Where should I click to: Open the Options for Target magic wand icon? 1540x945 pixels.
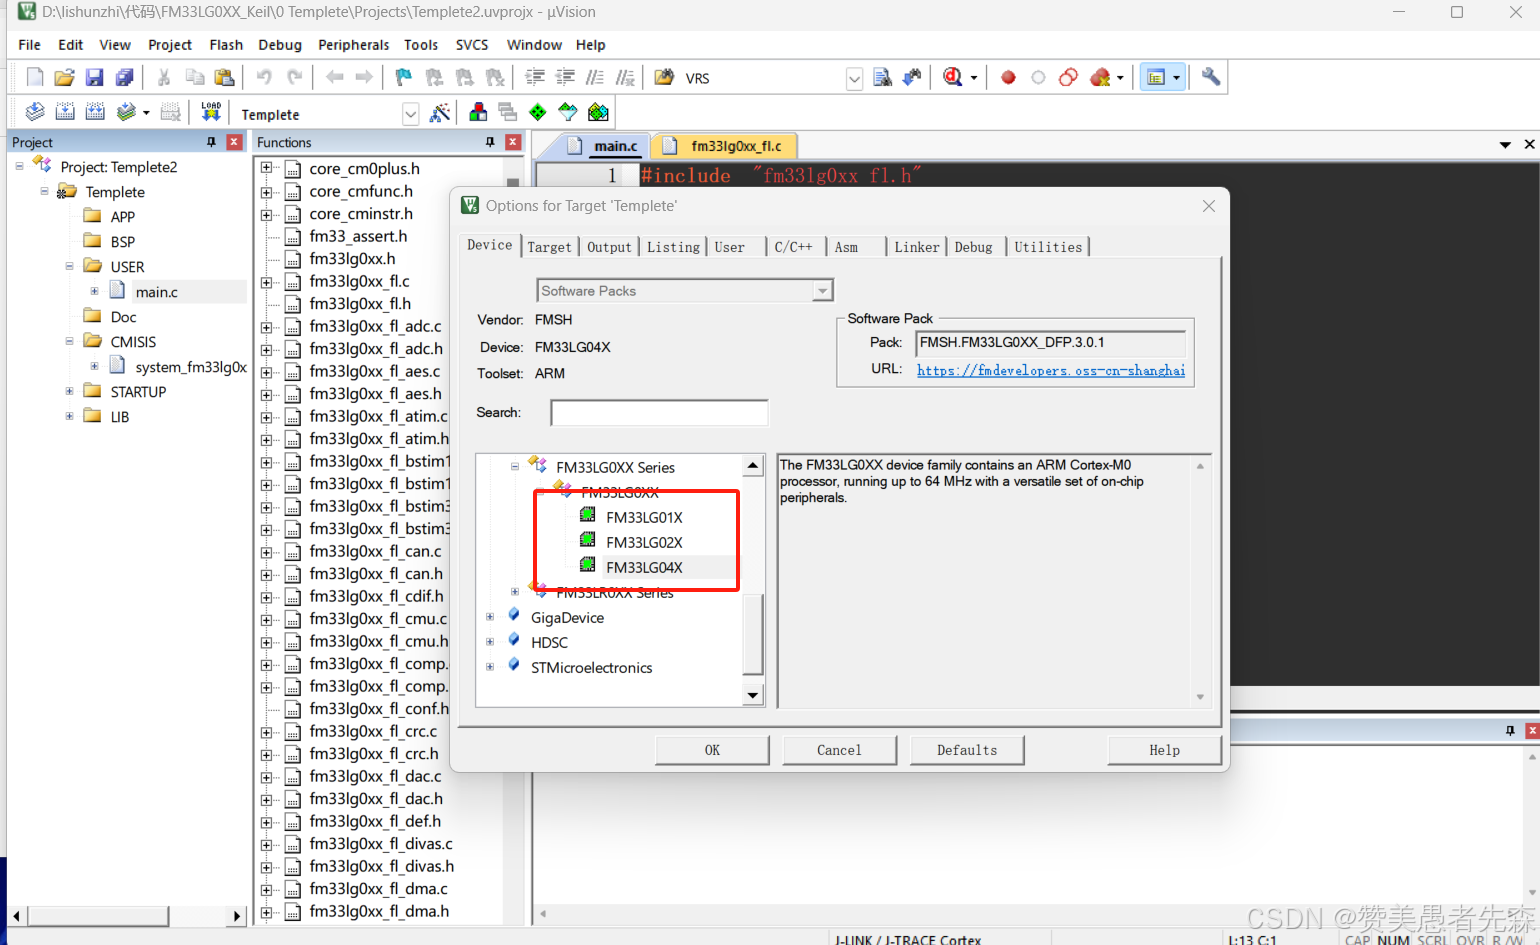point(440,113)
